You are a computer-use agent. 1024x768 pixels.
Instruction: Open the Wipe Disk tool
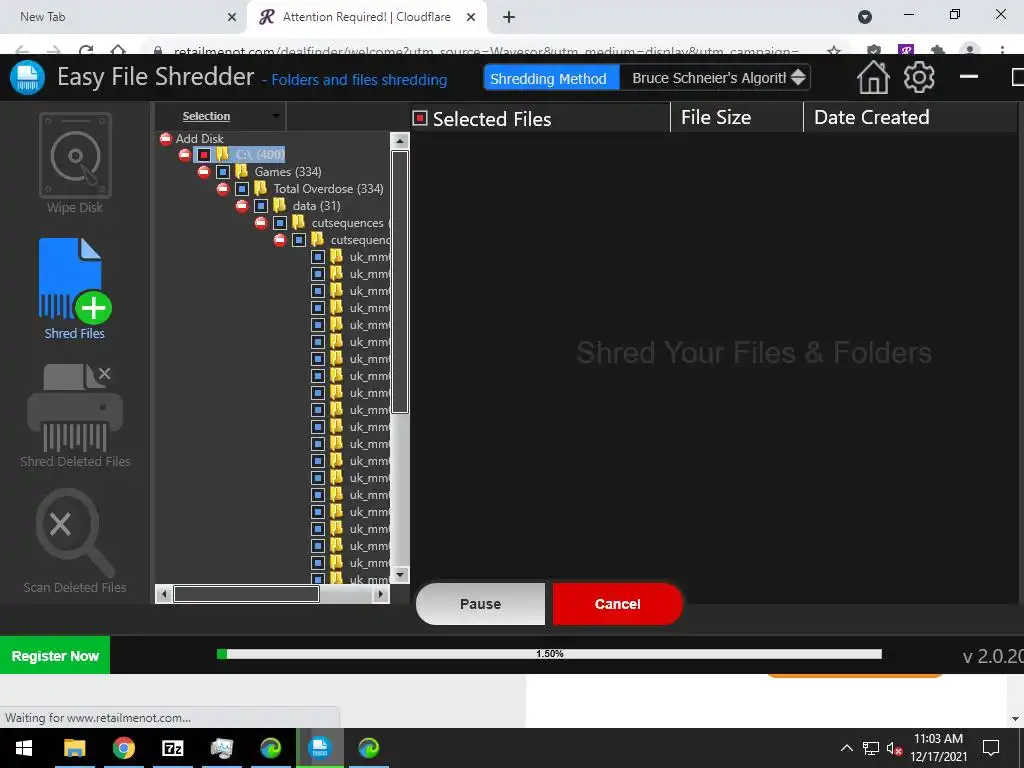pyautogui.click(x=75, y=163)
